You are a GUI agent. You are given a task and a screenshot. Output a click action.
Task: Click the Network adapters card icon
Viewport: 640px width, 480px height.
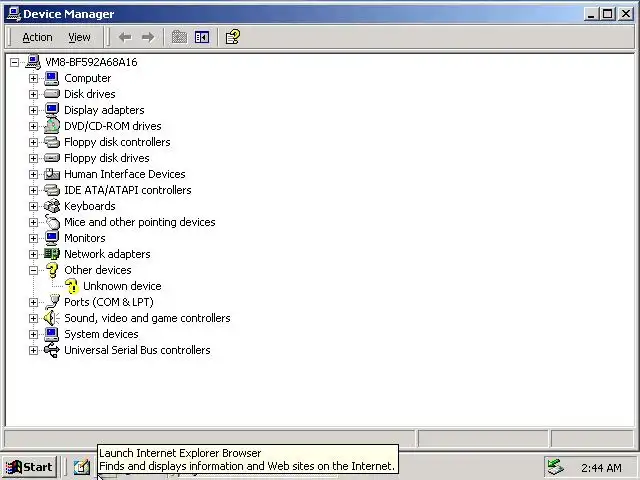(x=52, y=254)
